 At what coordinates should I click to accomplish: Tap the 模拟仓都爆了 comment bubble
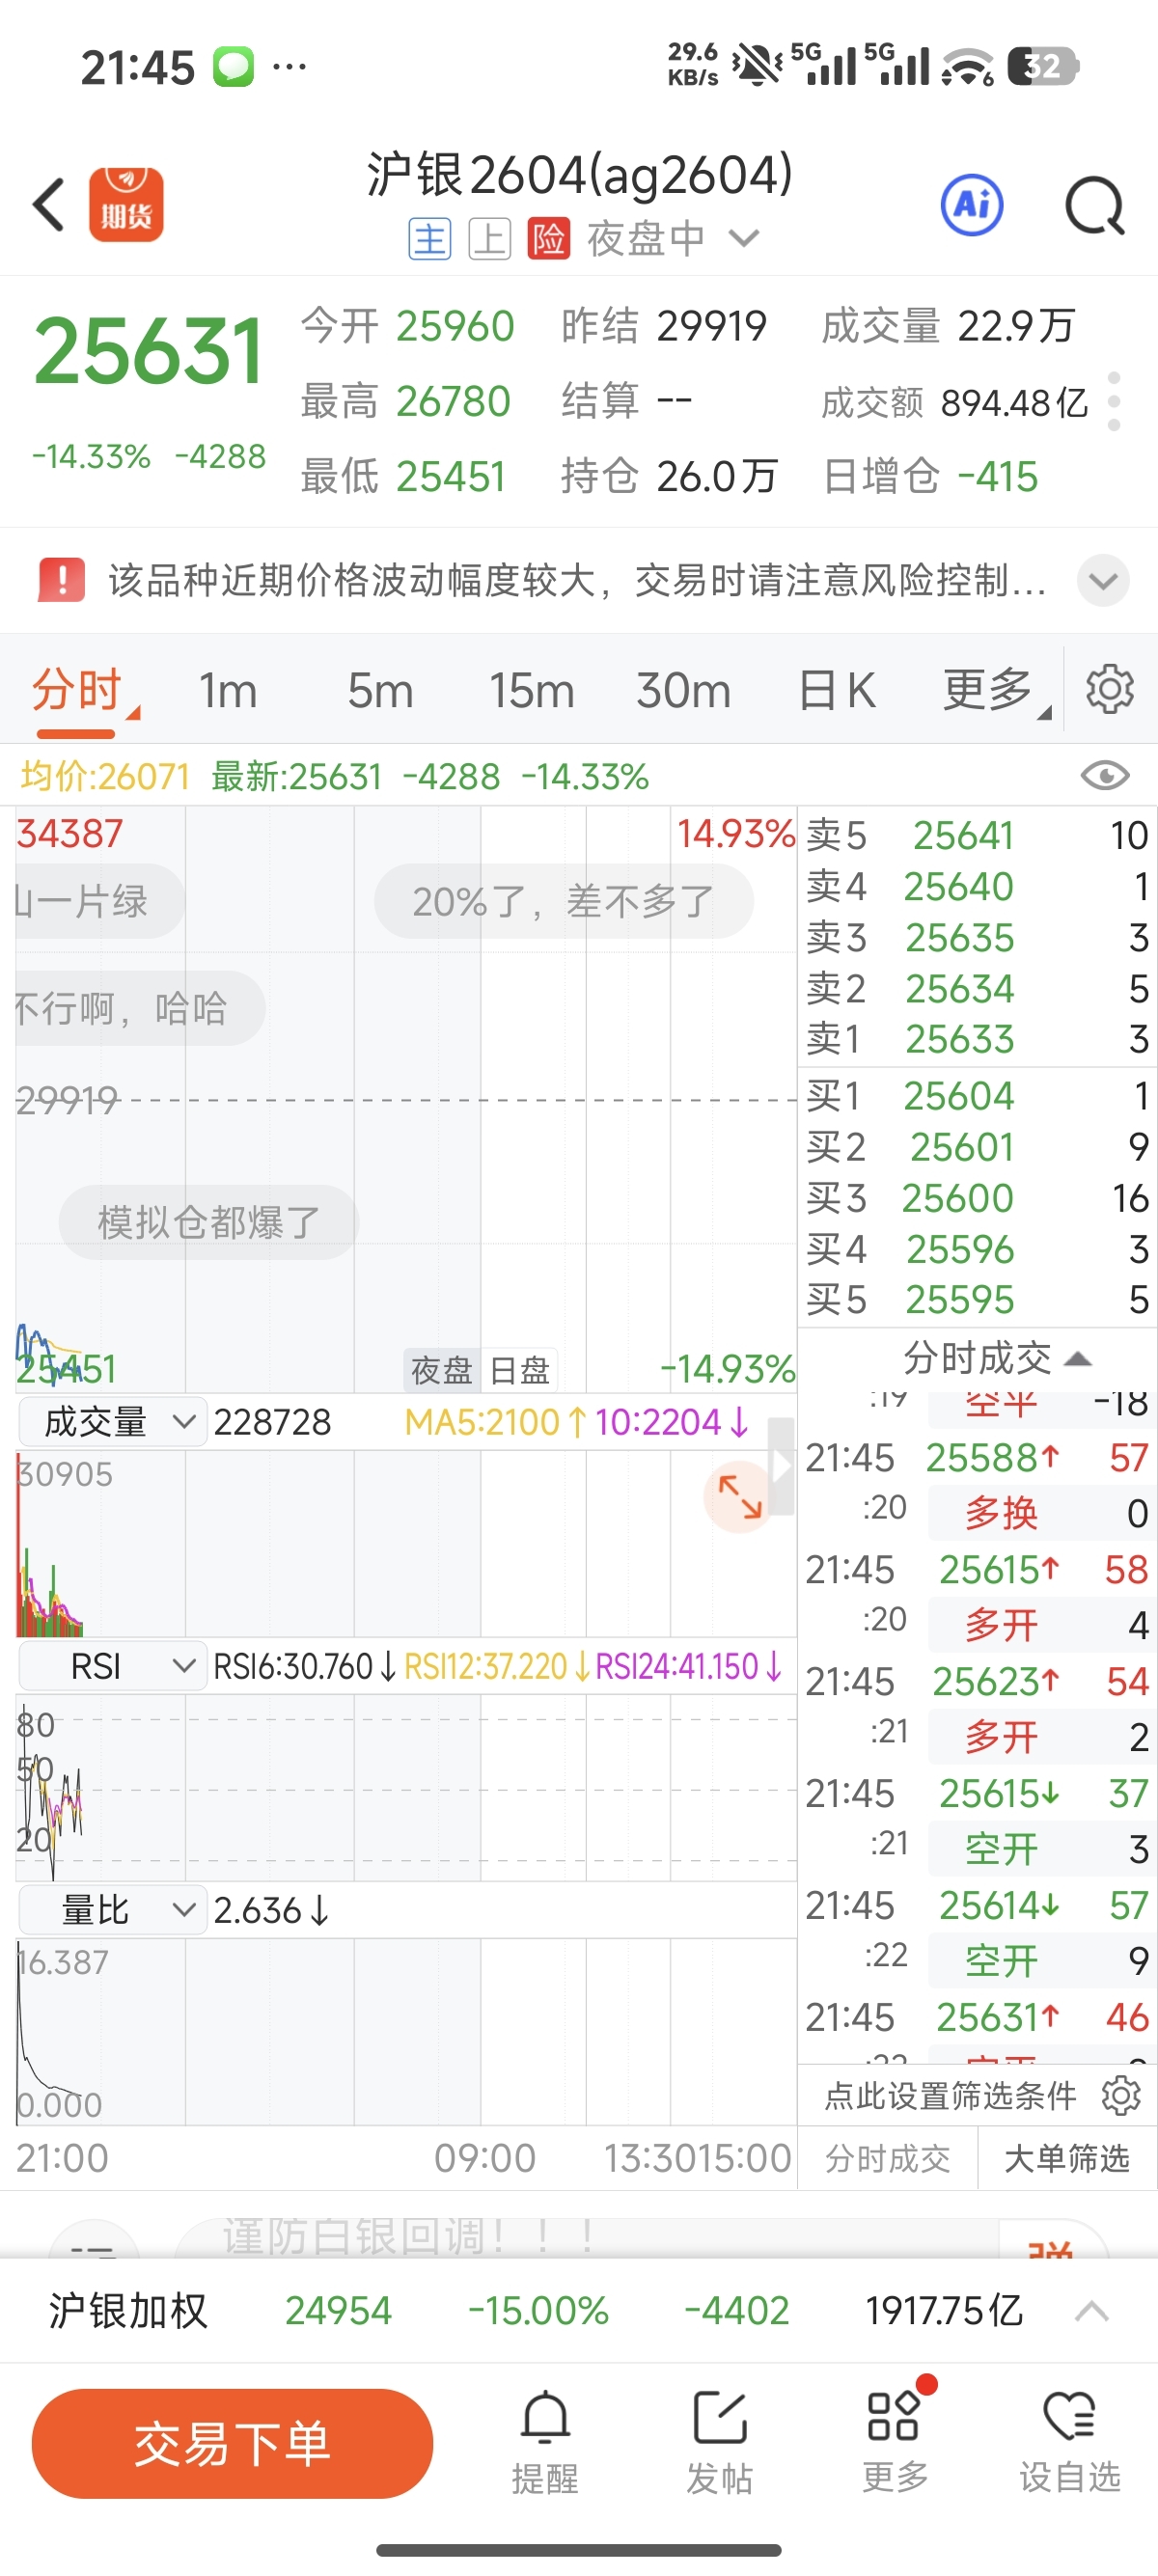[208, 1222]
